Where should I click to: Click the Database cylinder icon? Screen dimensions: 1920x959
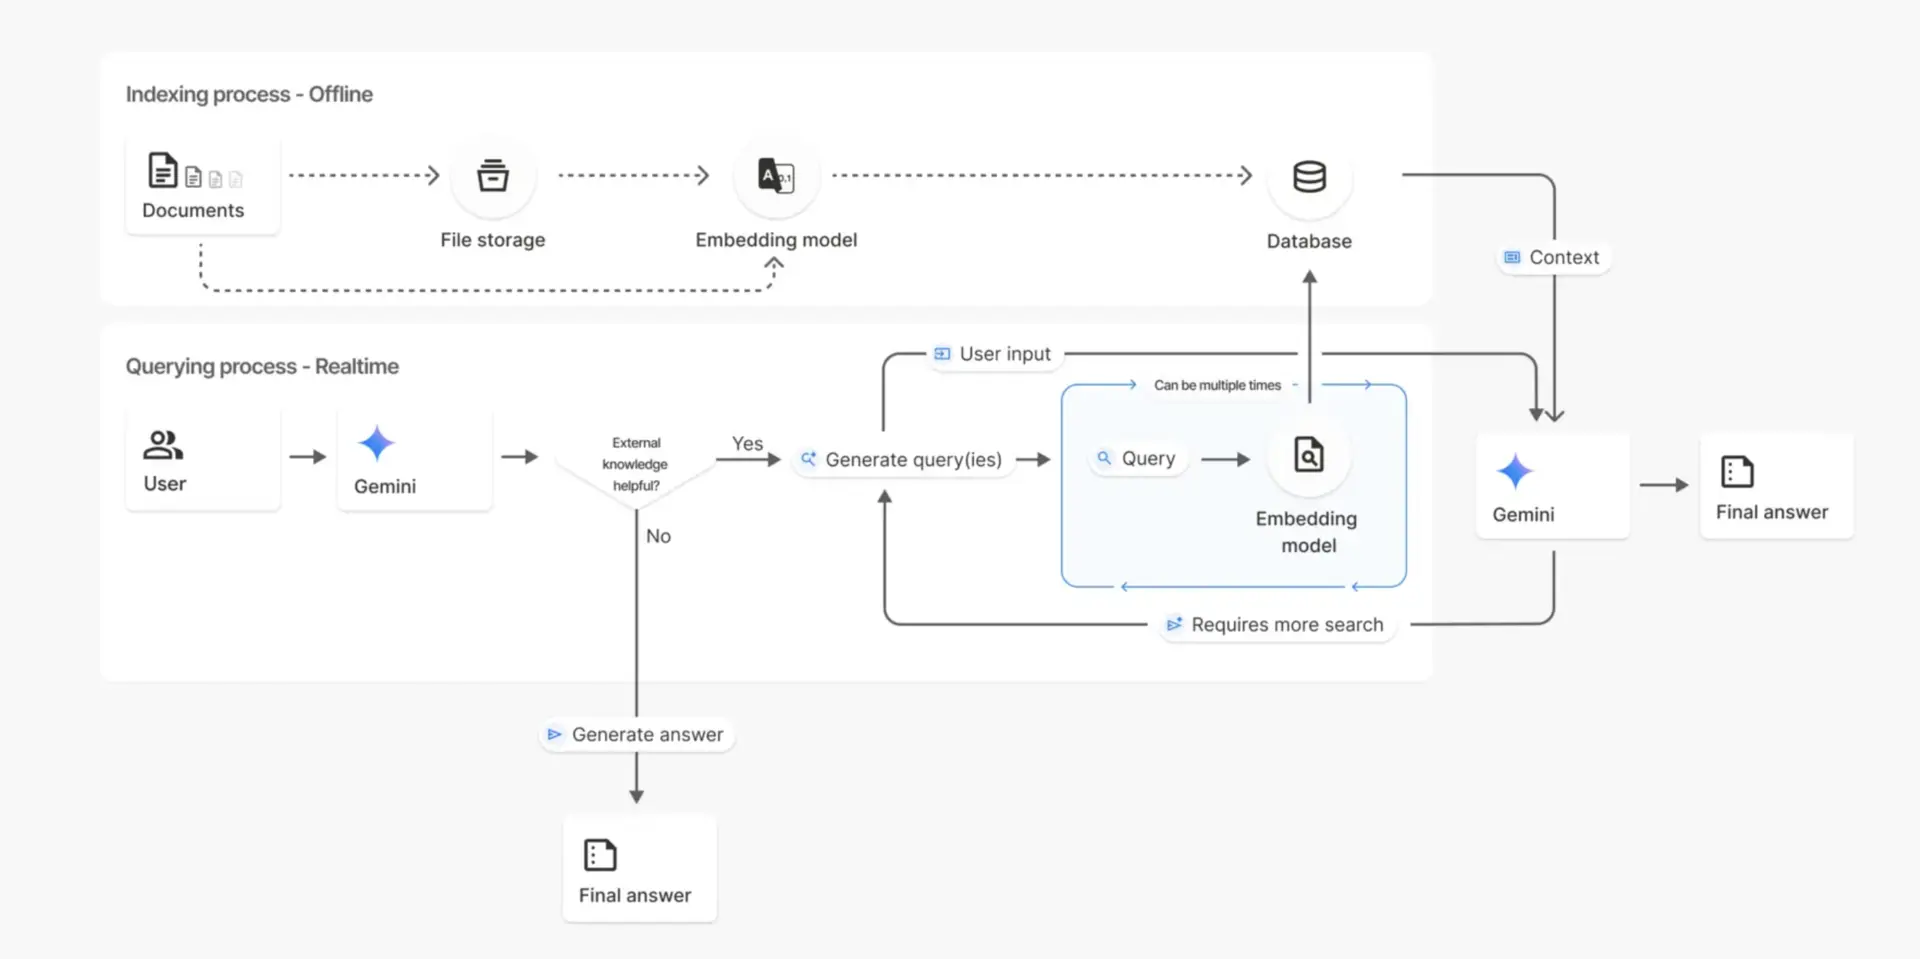(1309, 176)
